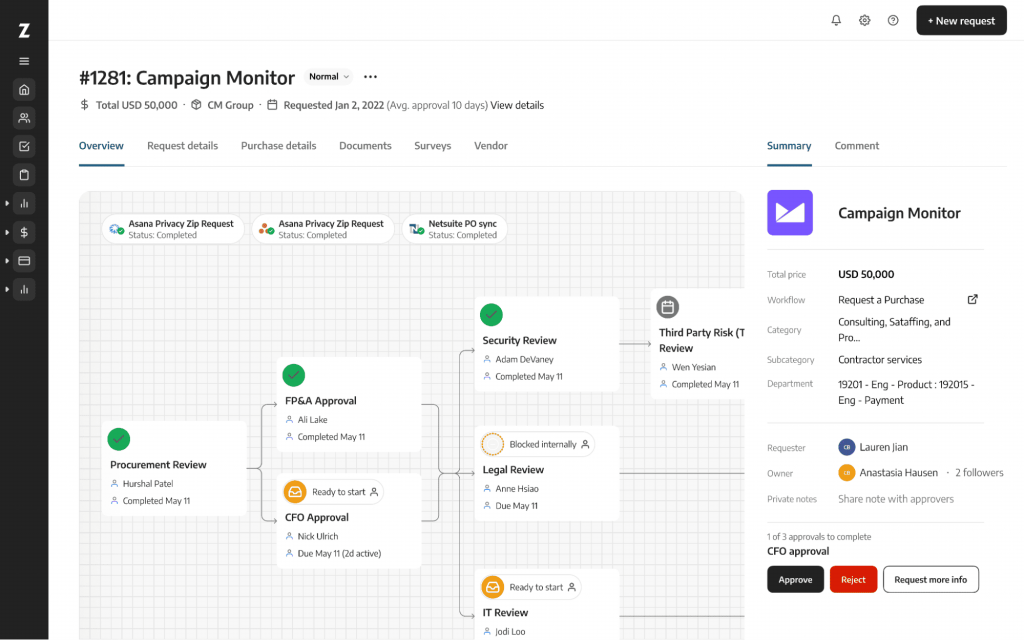Screen dimensions: 1024x640
Task: Expand the dollar sign sidebar section arrow
Action: pos(7,232)
